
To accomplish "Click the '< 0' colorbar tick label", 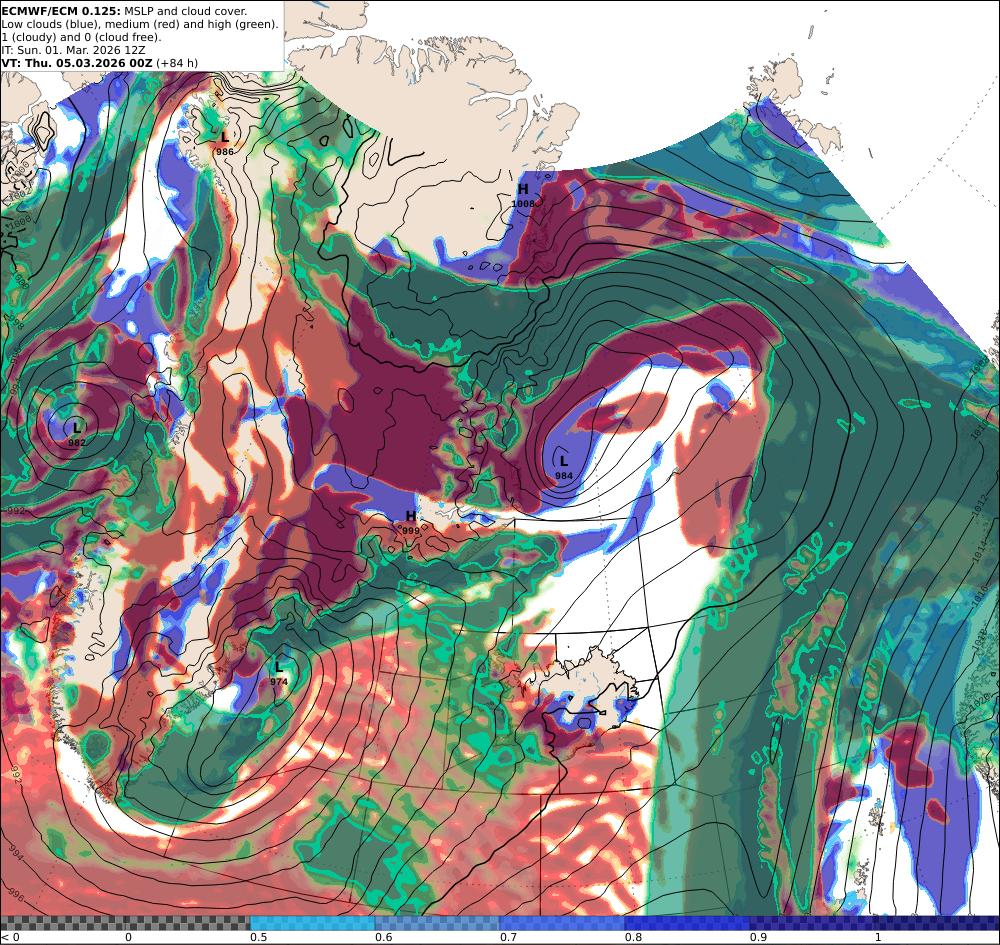I will coord(10,937).
